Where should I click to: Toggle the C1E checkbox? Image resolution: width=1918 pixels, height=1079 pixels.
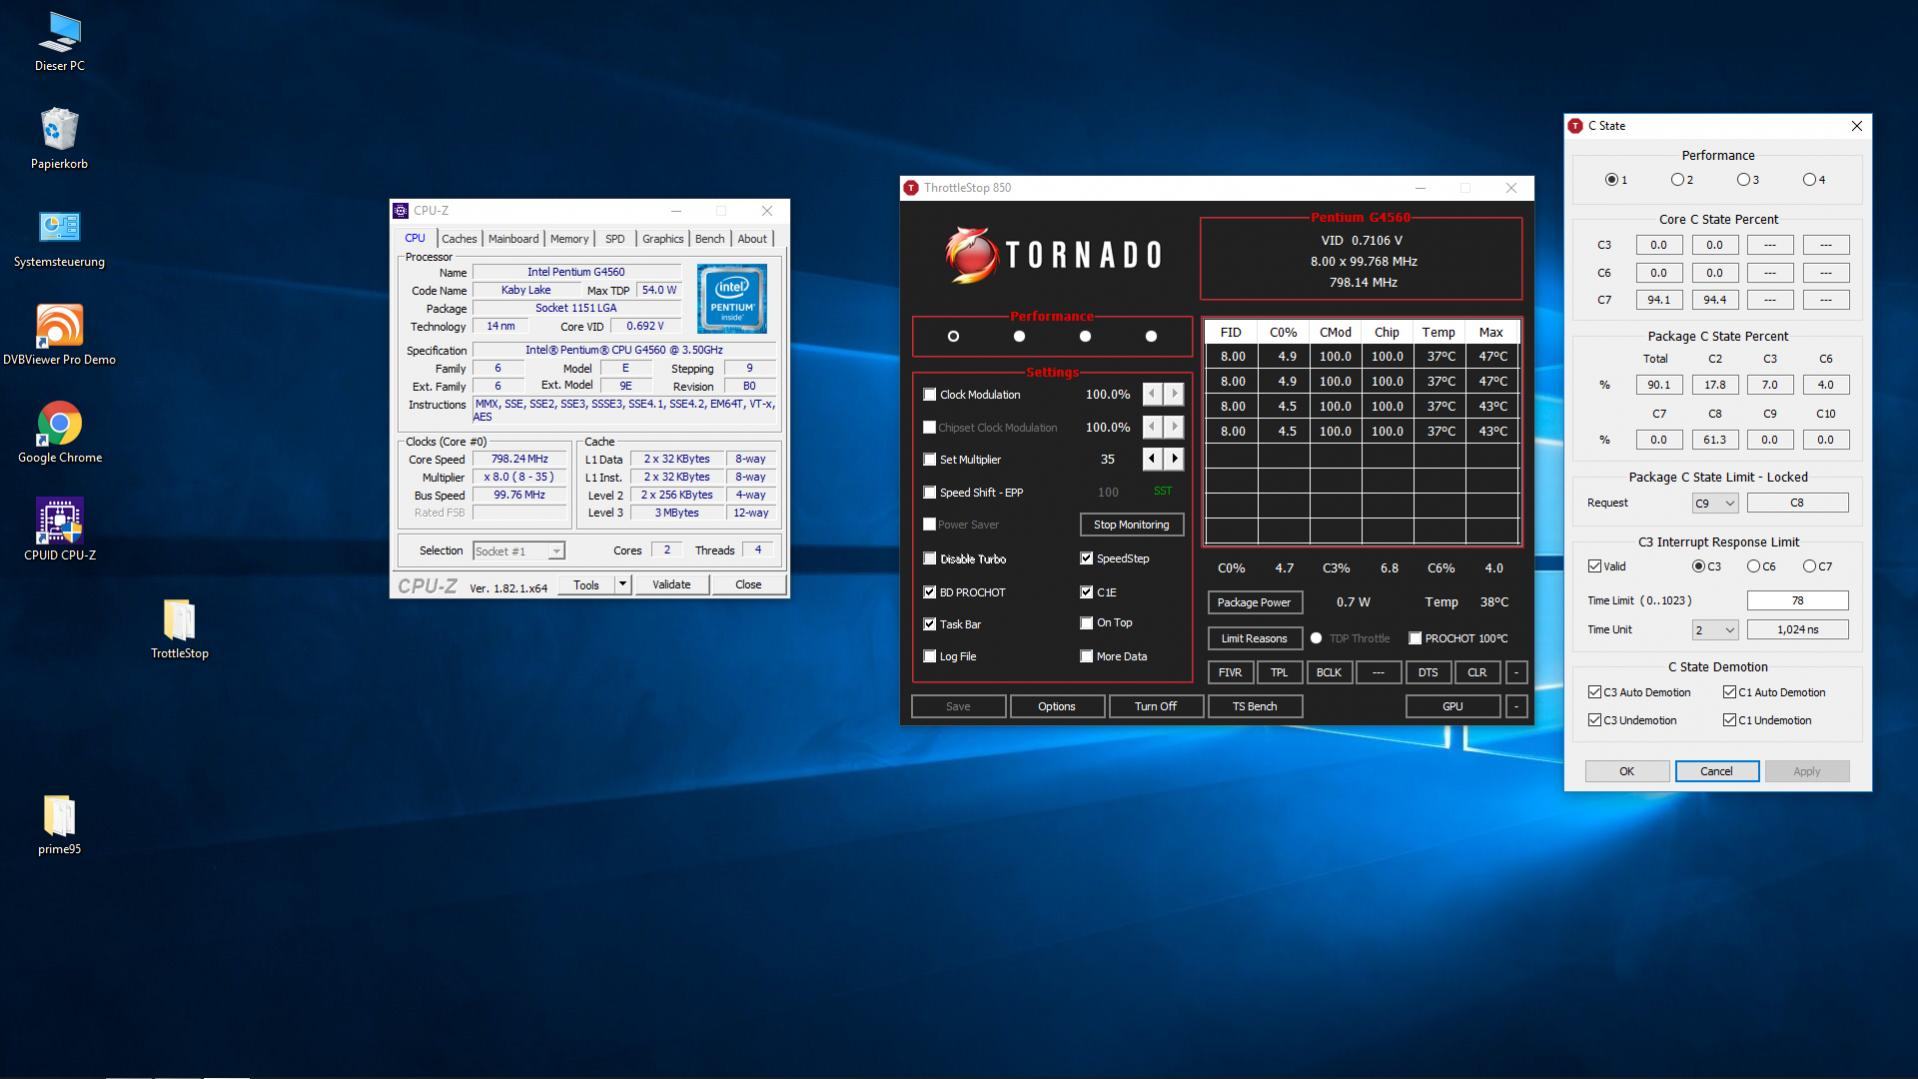coord(1086,592)
